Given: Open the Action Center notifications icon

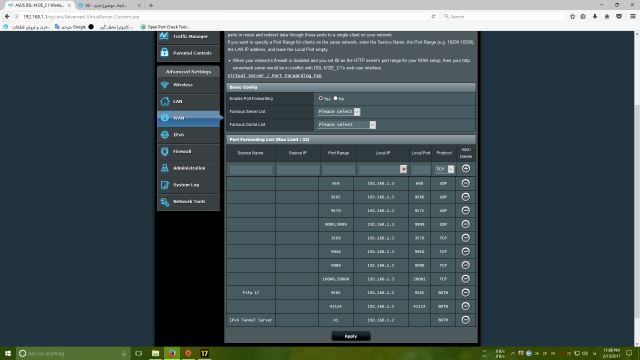Looking at the screenshot, I should (x=629, y=353).
